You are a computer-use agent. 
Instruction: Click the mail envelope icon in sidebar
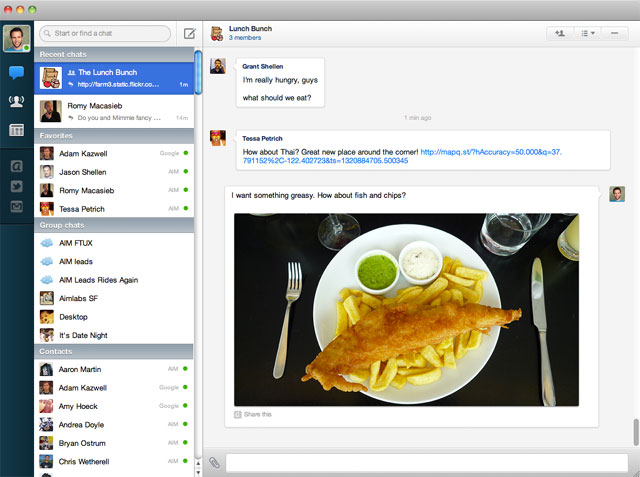pyautogui.click(x=17, y=207)
